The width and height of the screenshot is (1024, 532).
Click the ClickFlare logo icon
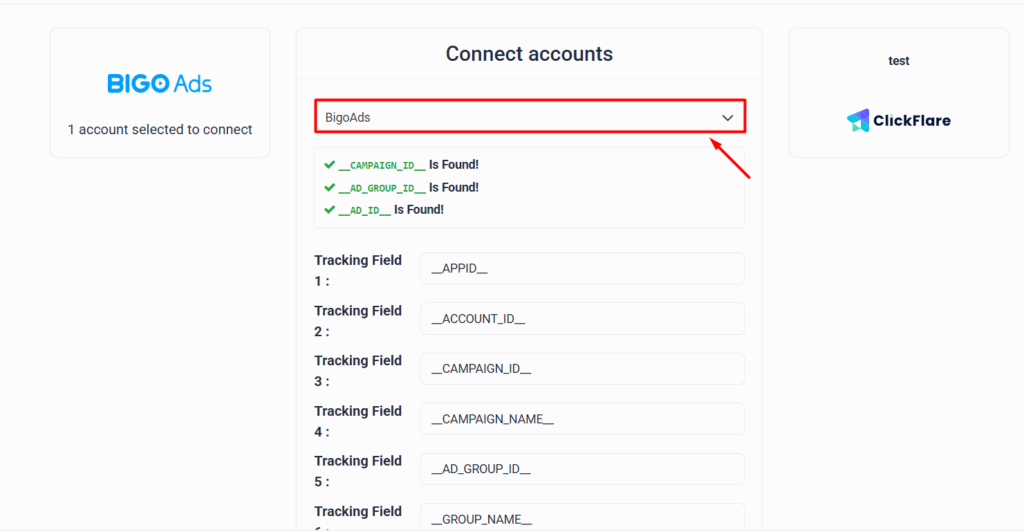(x=858, y=121)
